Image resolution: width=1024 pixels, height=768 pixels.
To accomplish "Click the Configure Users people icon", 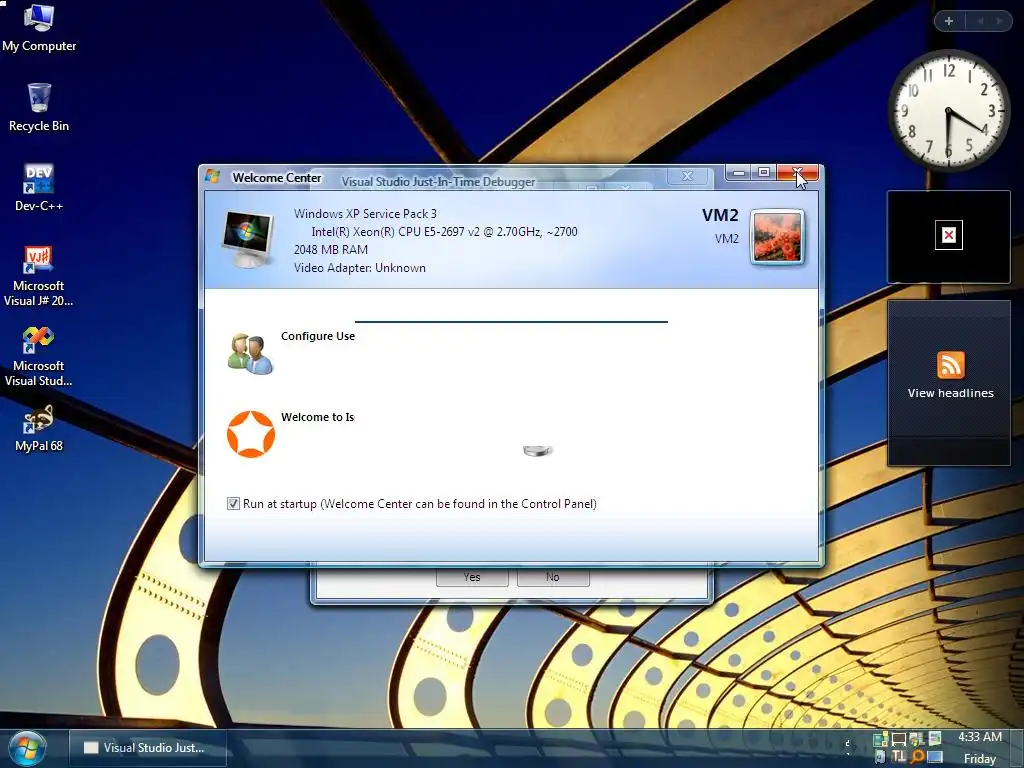I will pyautogui.click(x=250, y=353).
